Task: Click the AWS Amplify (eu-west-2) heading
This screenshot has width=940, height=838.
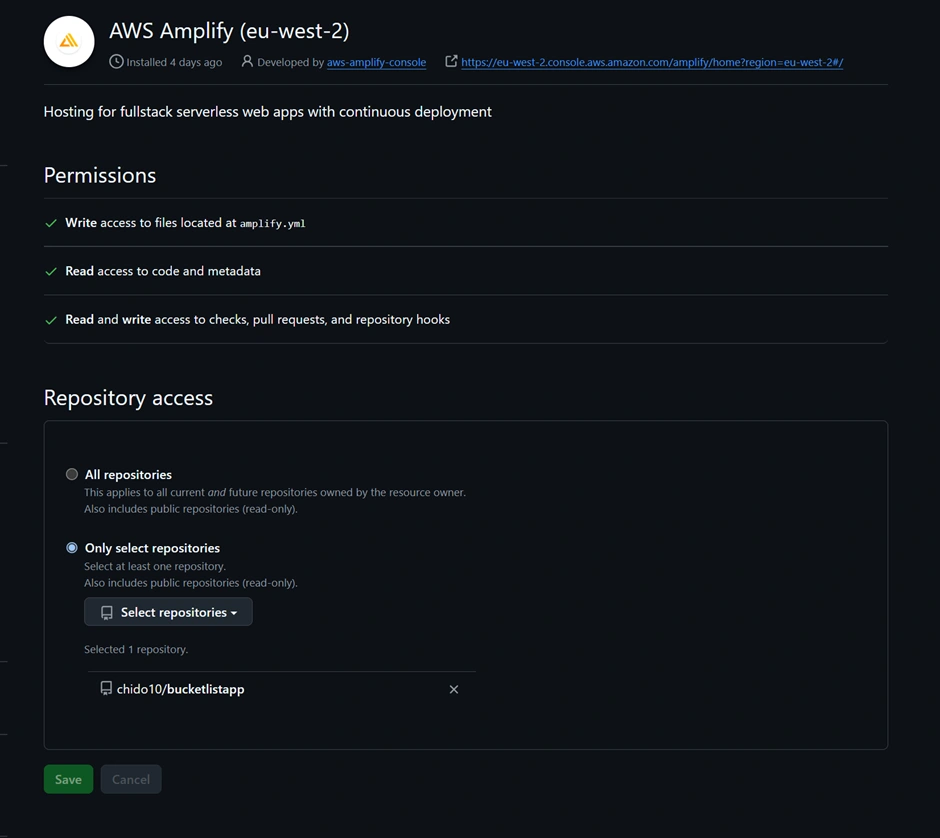Action: [229, 31]
